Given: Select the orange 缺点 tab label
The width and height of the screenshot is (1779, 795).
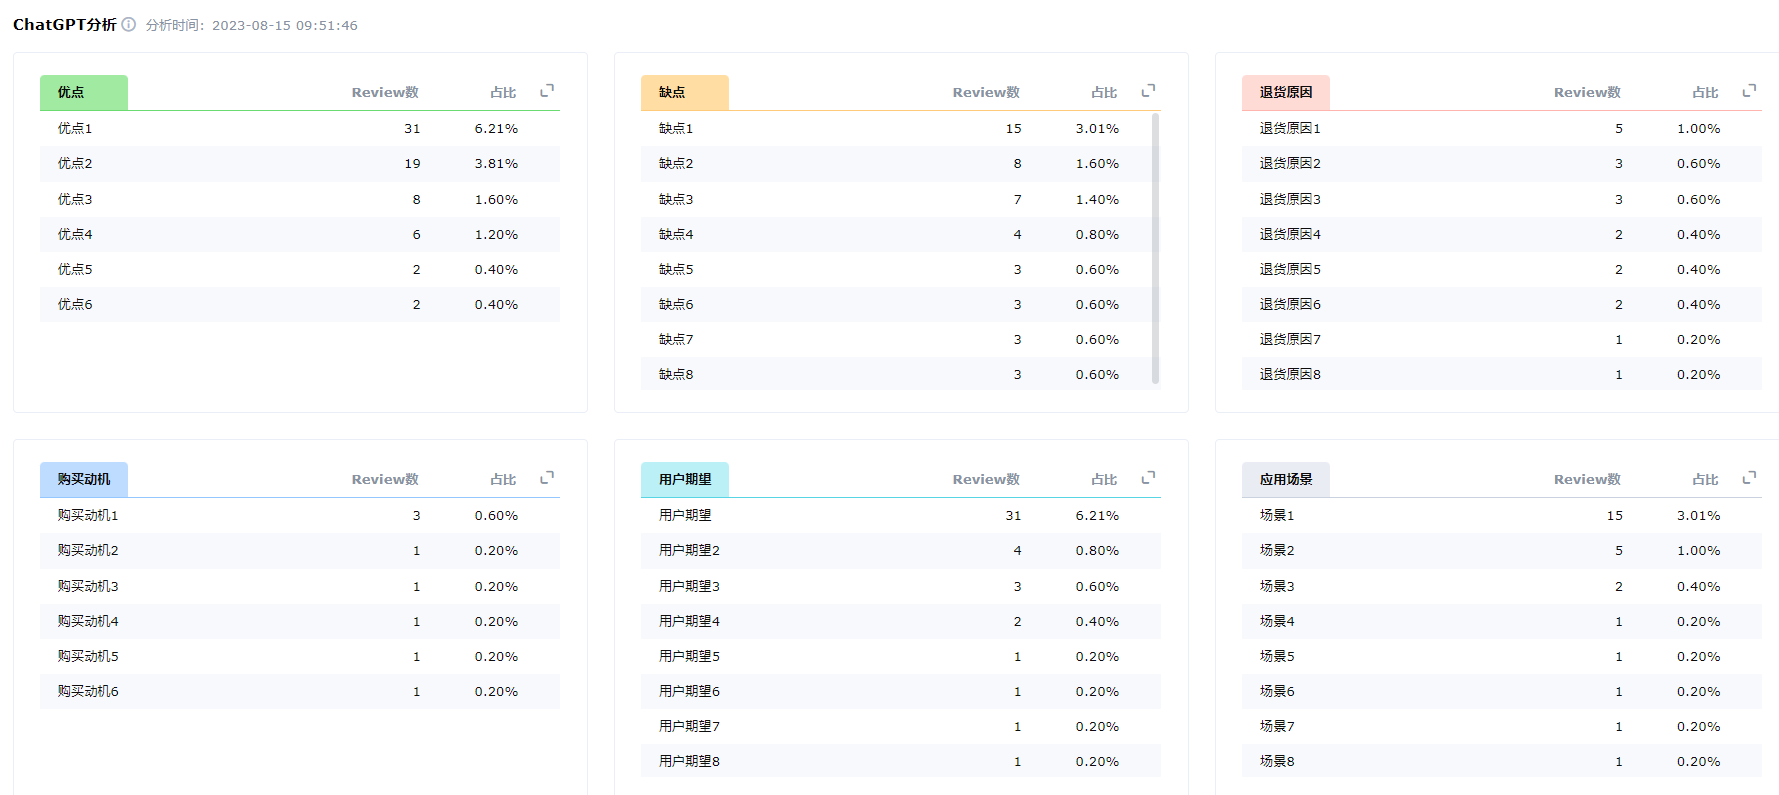Looking at the screenshot, I should [685, 92].
